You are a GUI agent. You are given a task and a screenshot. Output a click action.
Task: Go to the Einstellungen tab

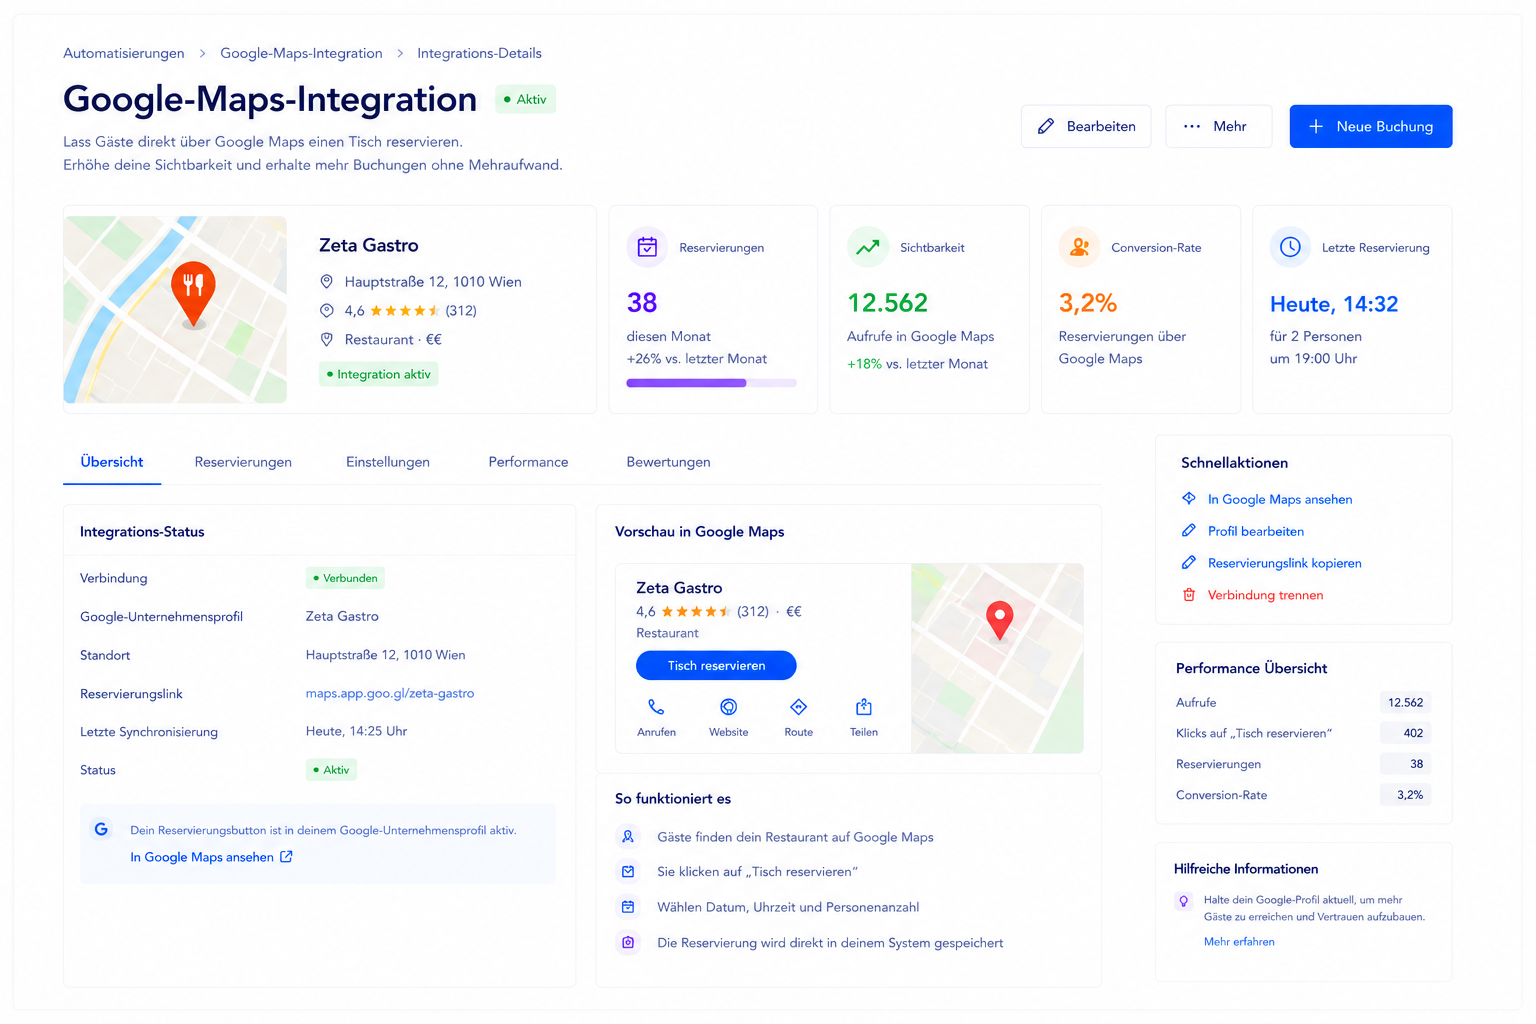point(388,462)
